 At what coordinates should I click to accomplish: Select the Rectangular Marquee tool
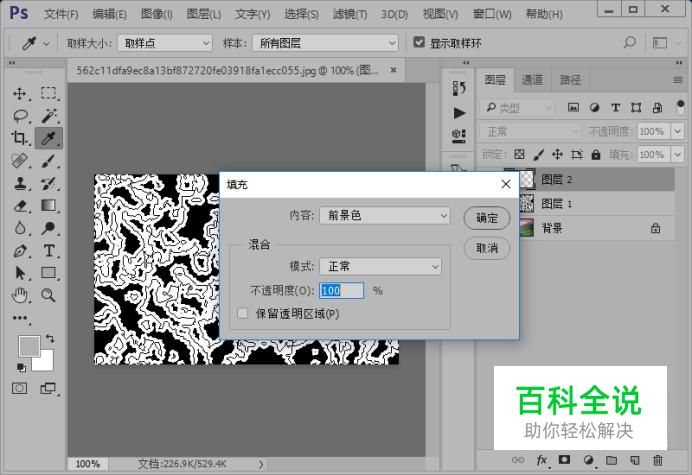(x=49, y=94)
